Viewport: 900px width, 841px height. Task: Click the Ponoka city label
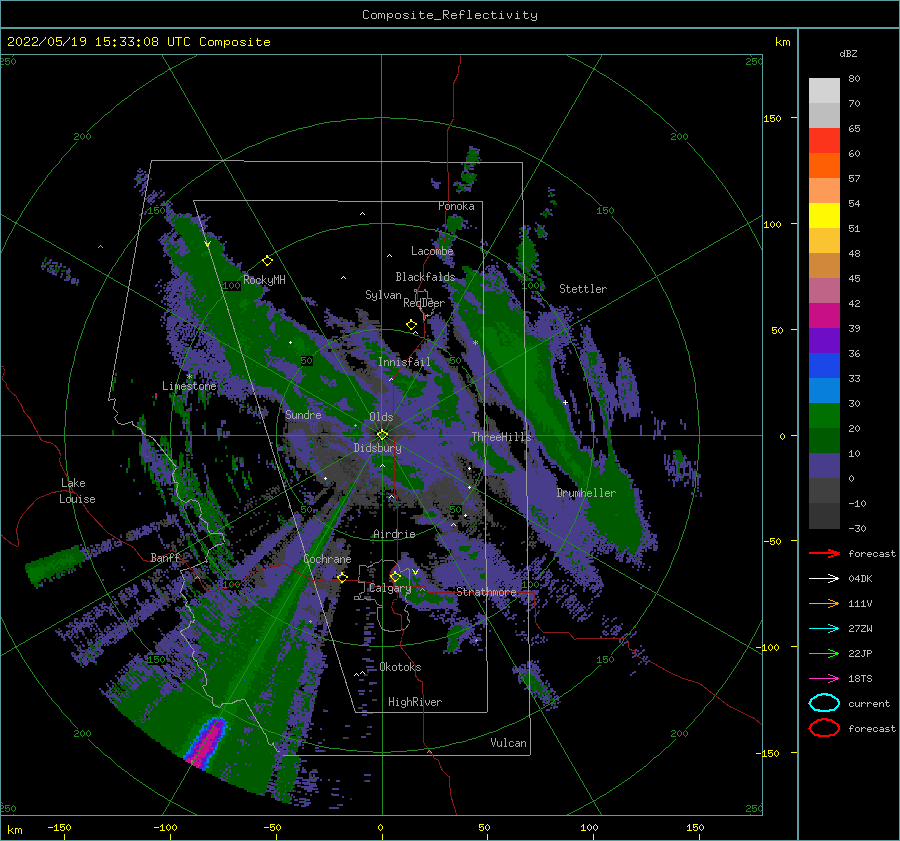coord(456,206)
